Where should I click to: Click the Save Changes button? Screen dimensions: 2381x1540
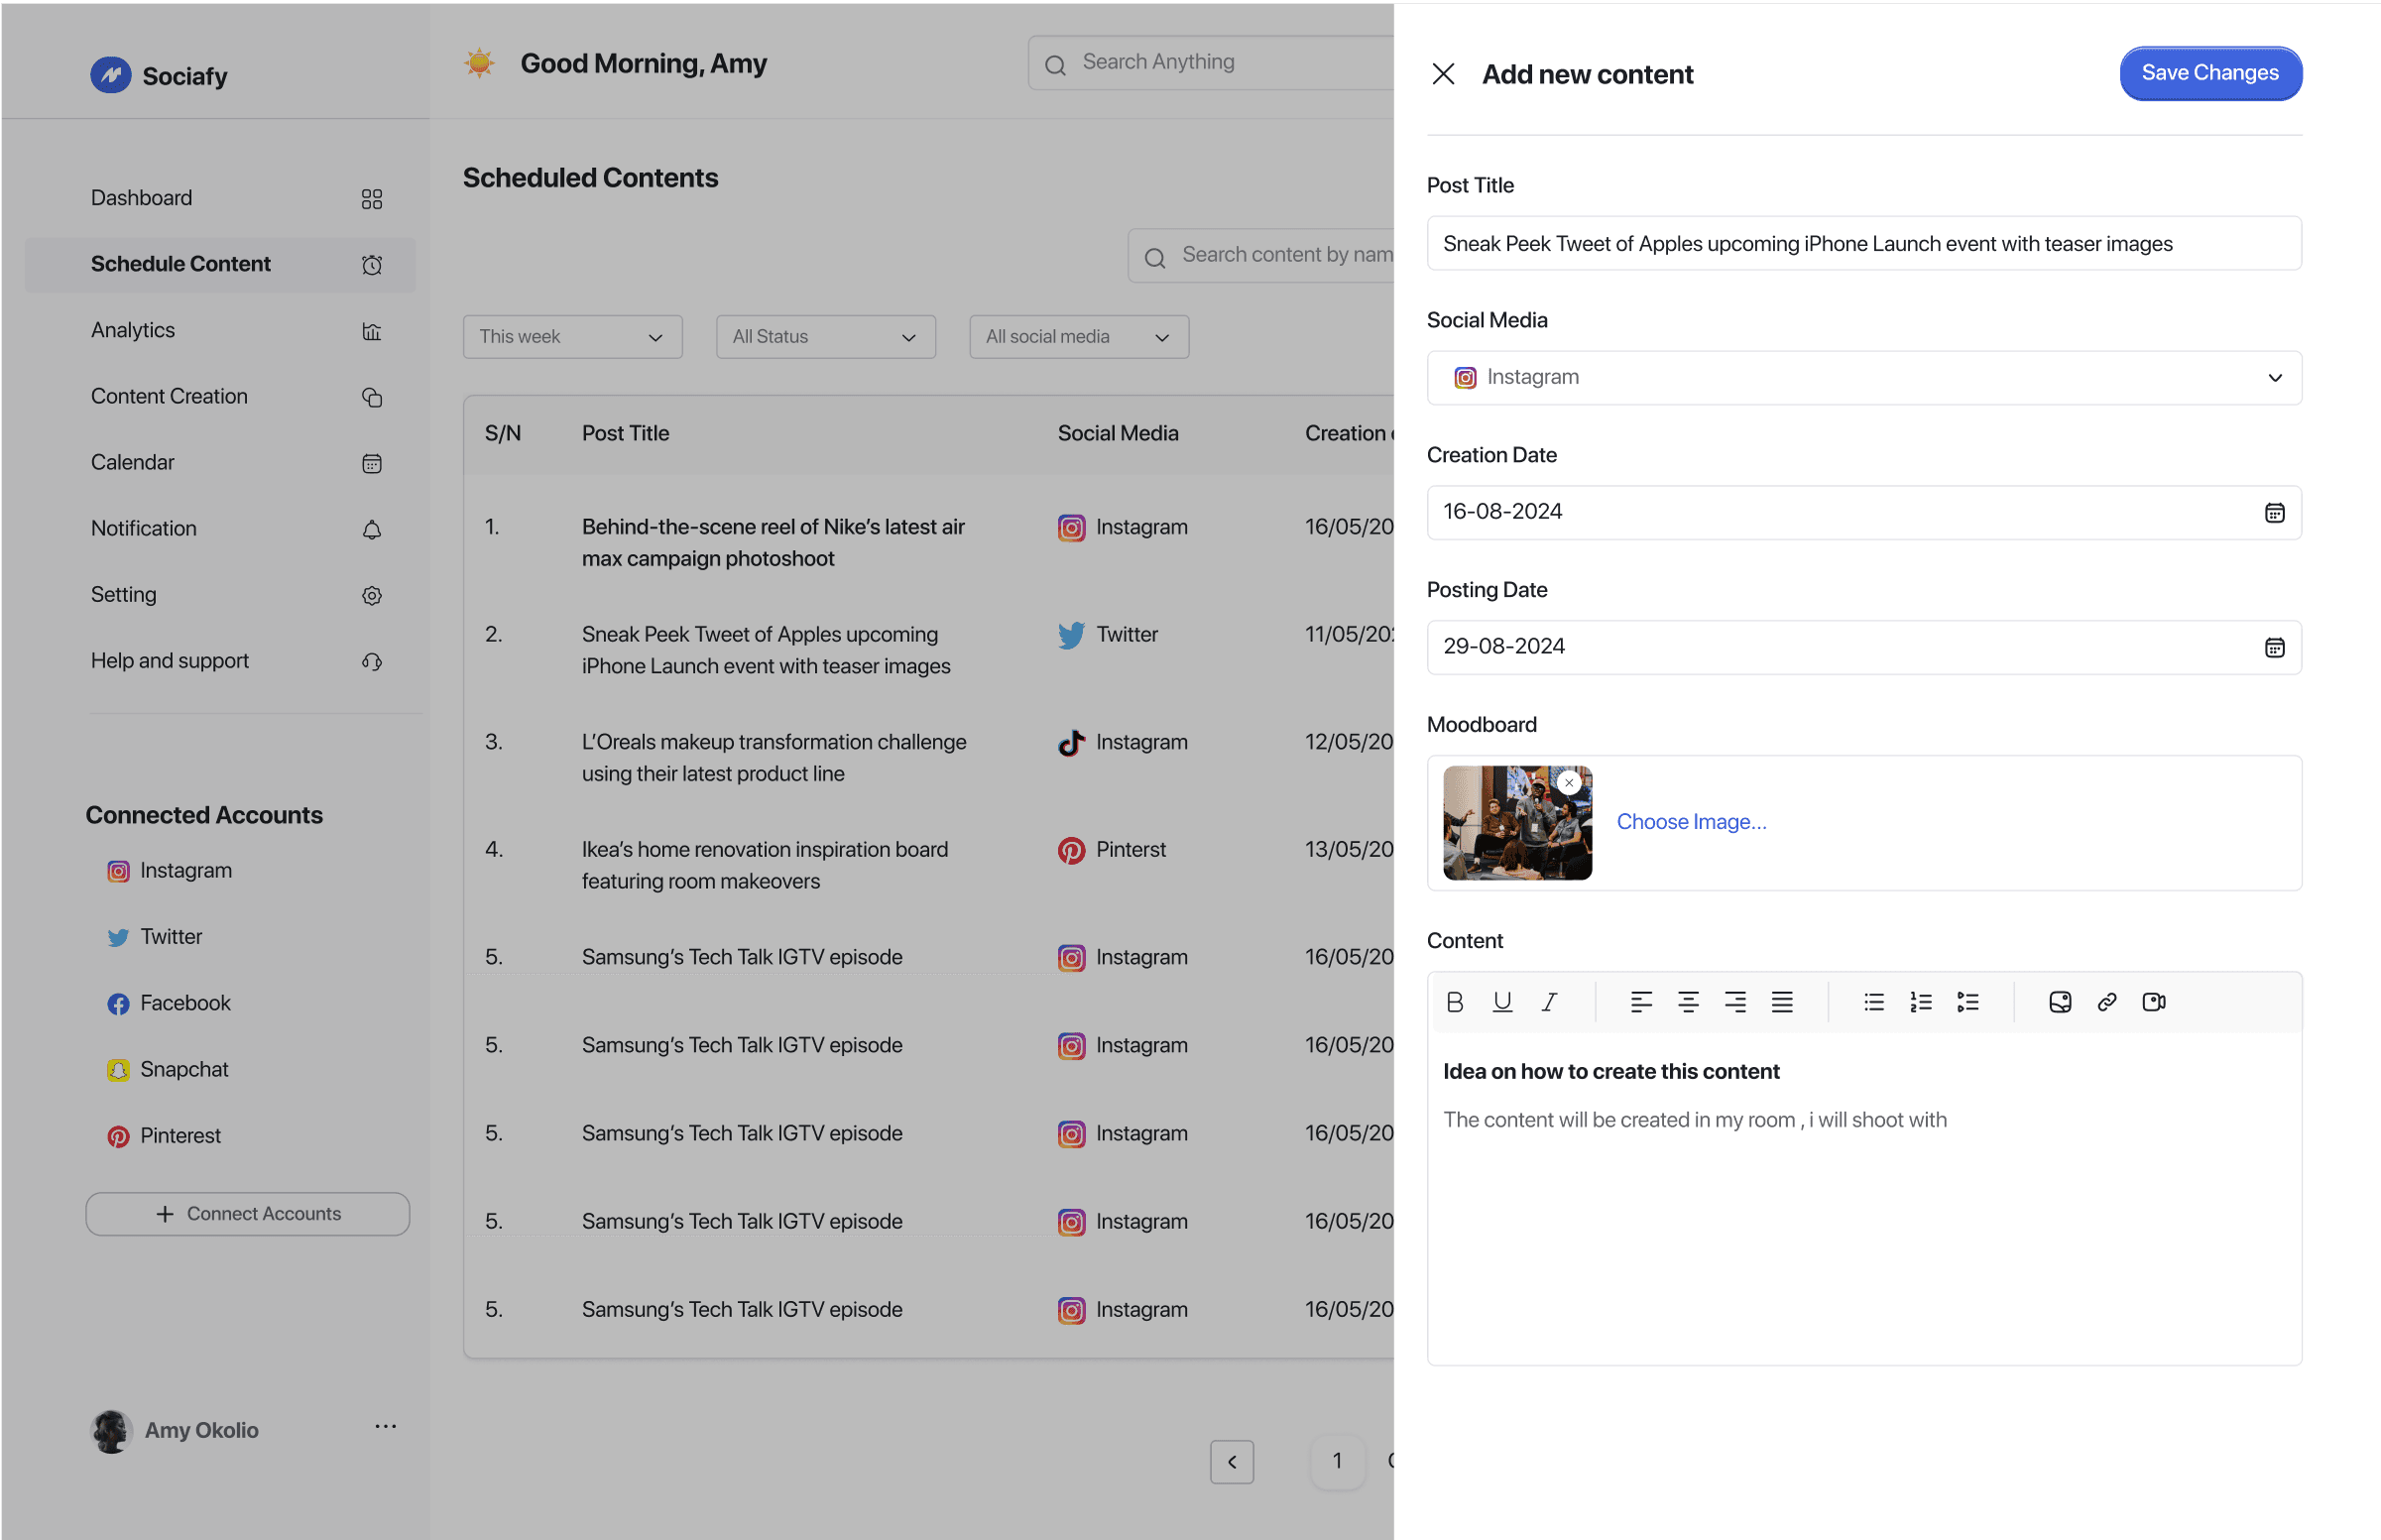tap(2210, 73)
